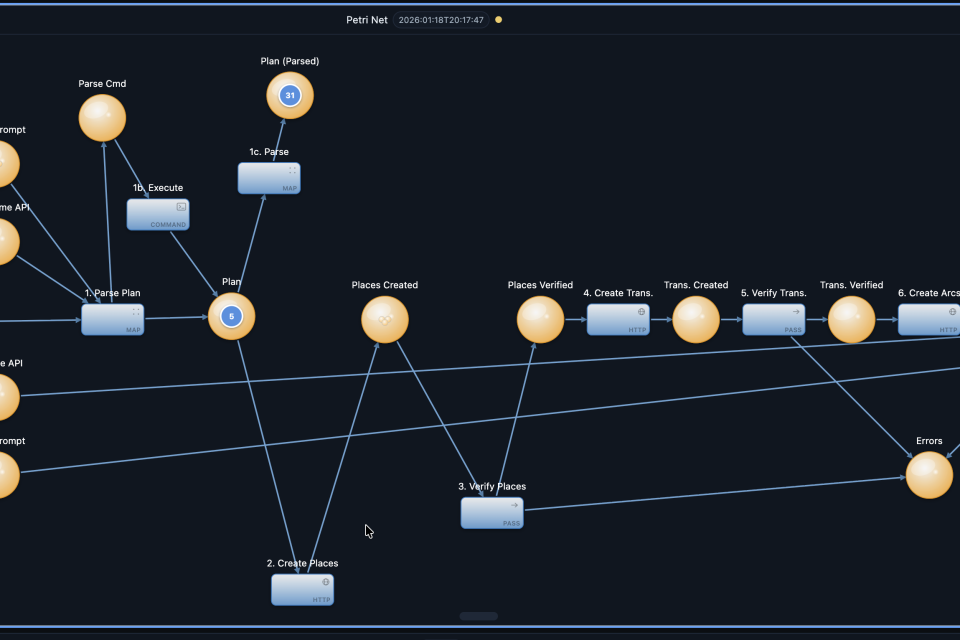Select the 3. Verify Places pass transition
The image size is (960, 640).
pyautogui.click(x=491, y=512)
